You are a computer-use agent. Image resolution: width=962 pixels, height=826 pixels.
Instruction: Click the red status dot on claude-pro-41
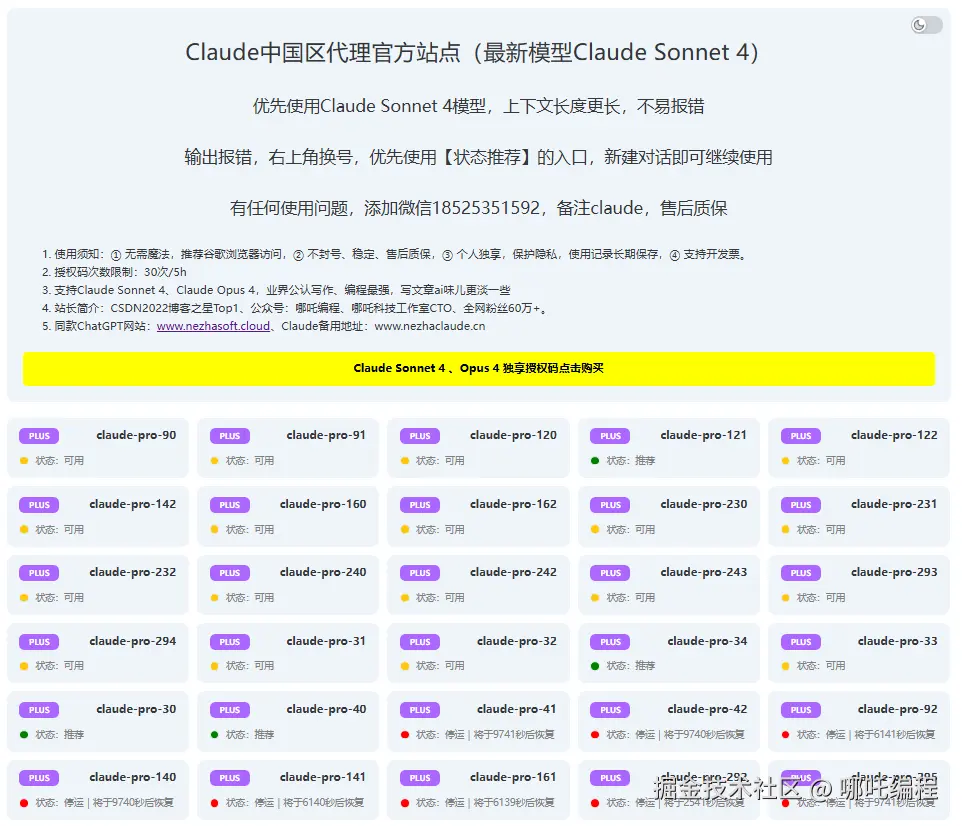click(x=405, y=735)
